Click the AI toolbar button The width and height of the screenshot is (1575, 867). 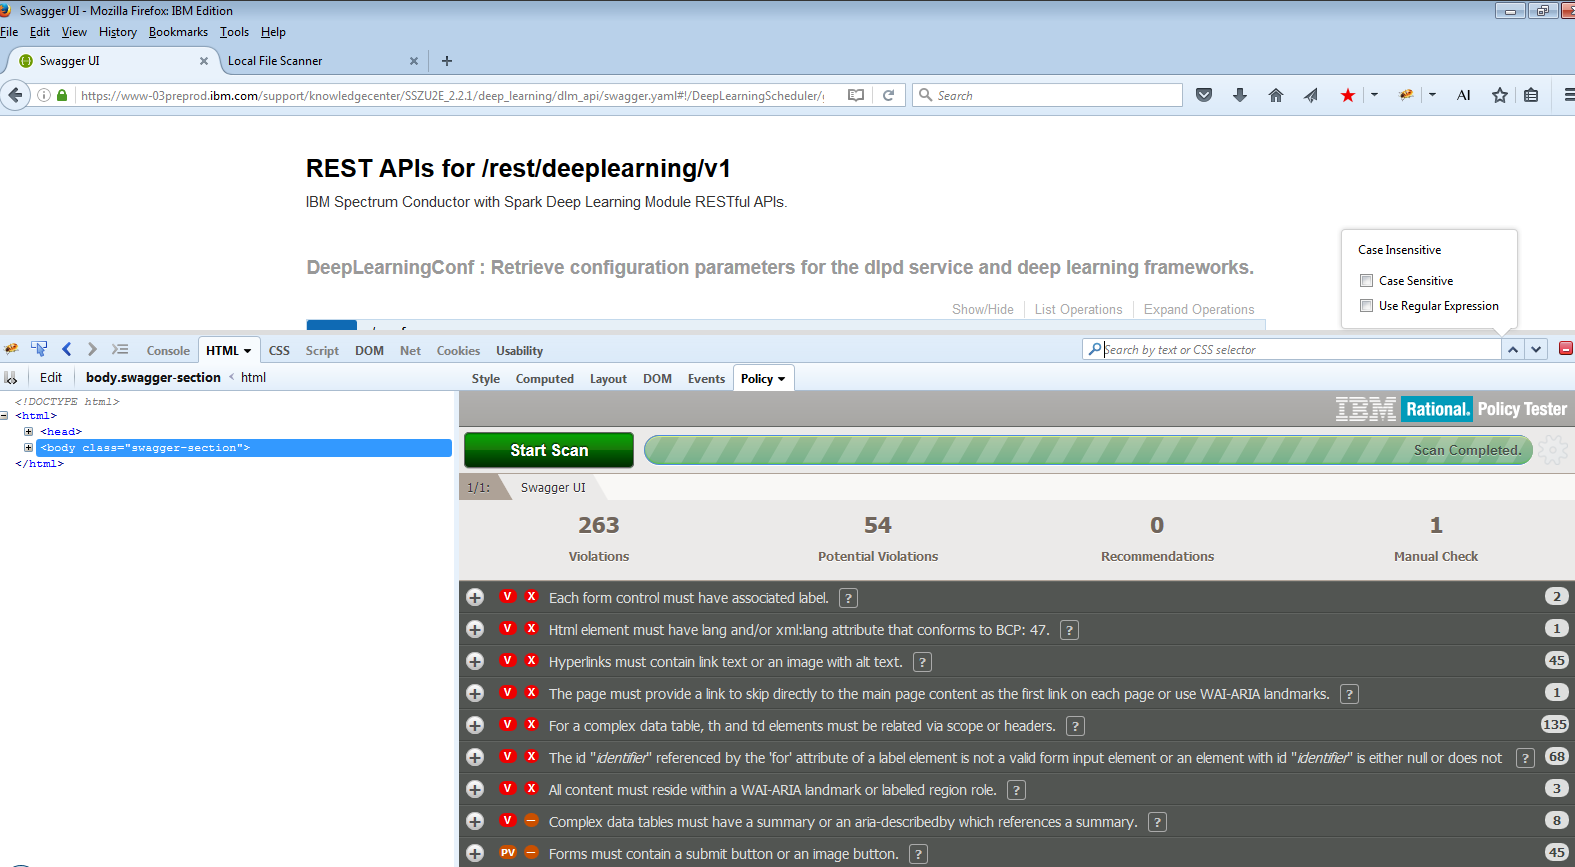point(1464,95)
